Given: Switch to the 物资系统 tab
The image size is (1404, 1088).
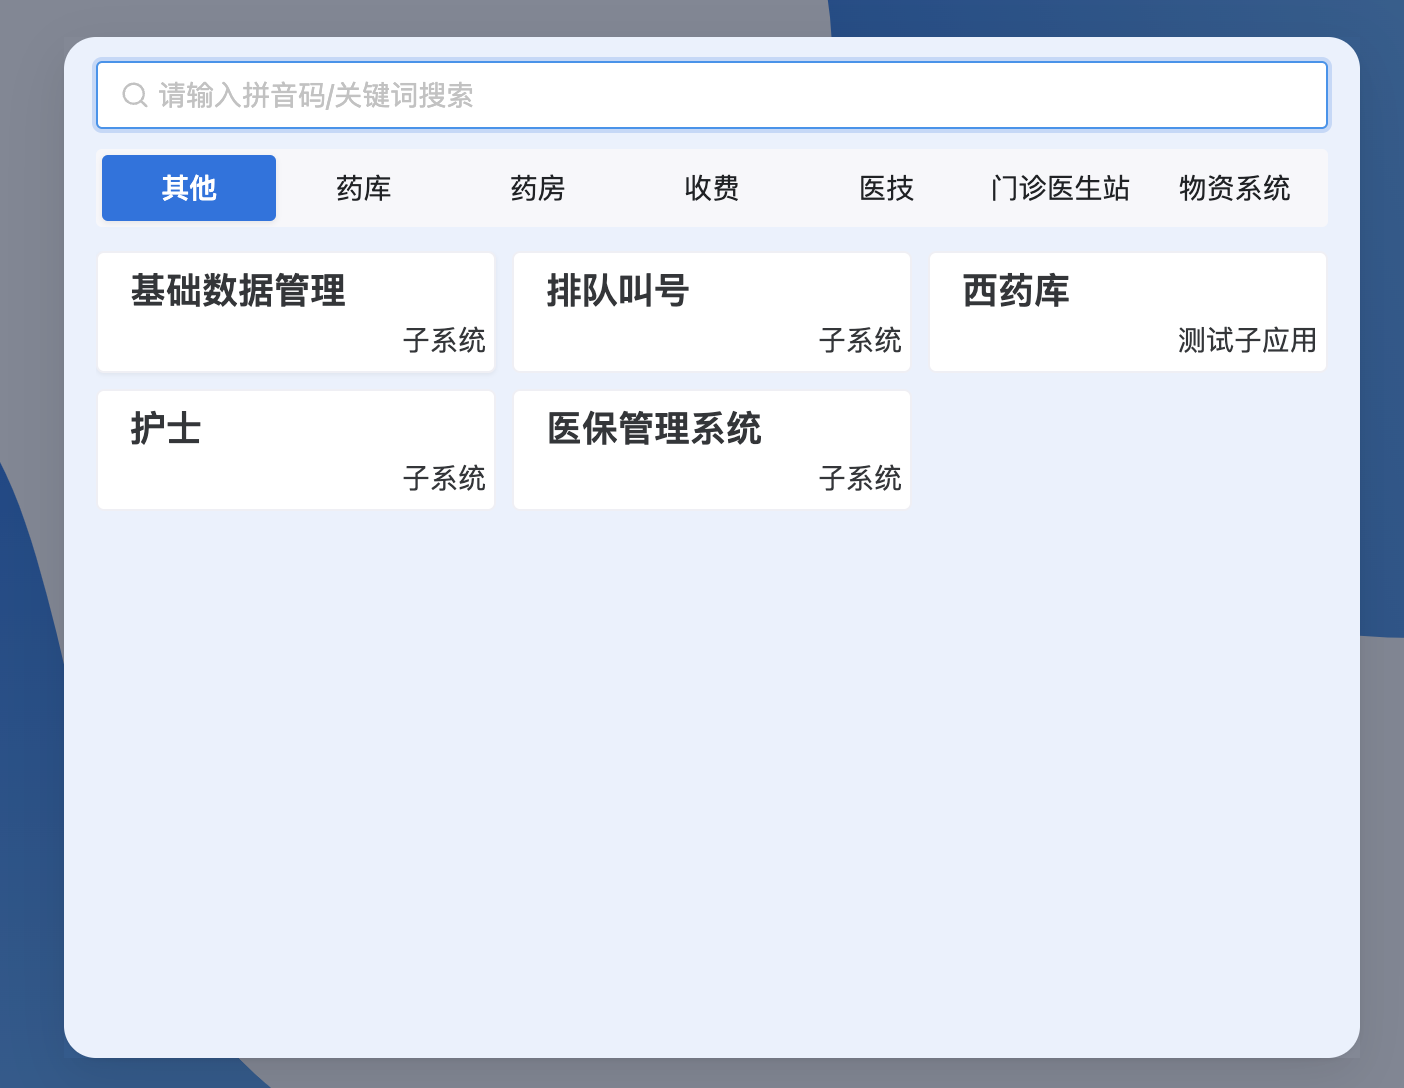Looking at the screenshot, I should 1236,188.
